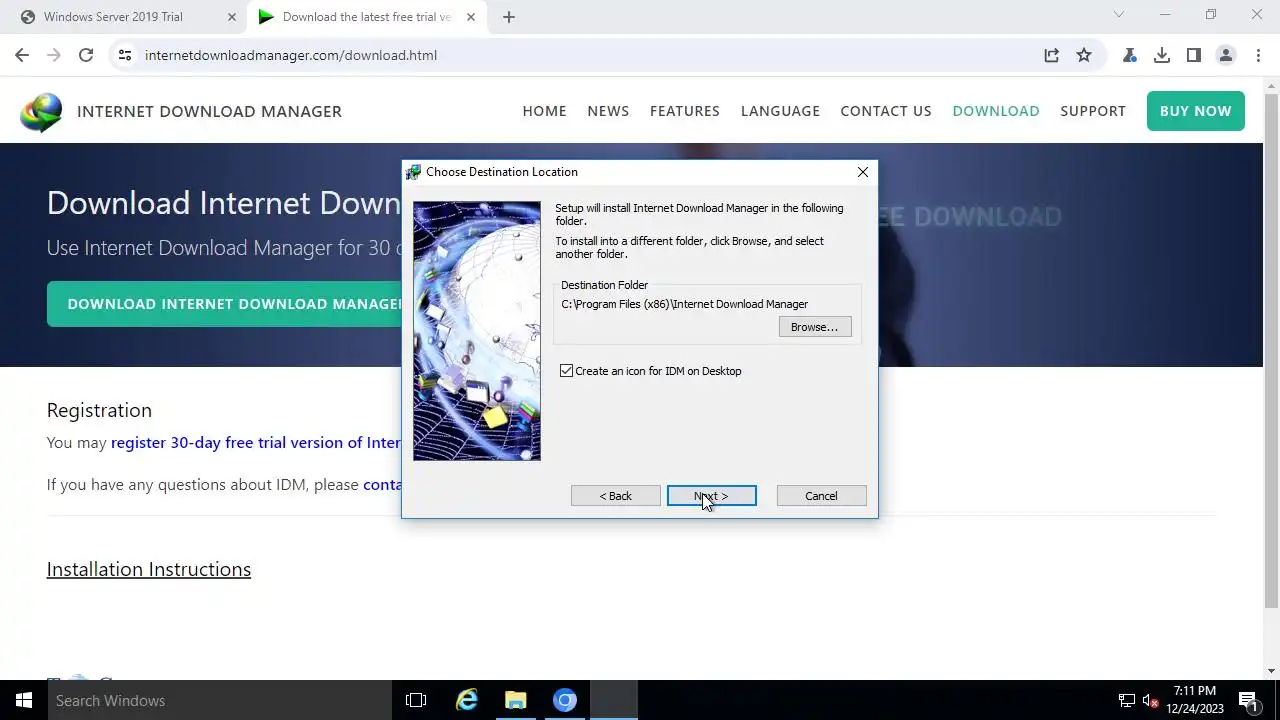Click the scrollbar down arrow
1280x720 pixels.
click(x=1272, y=671)
